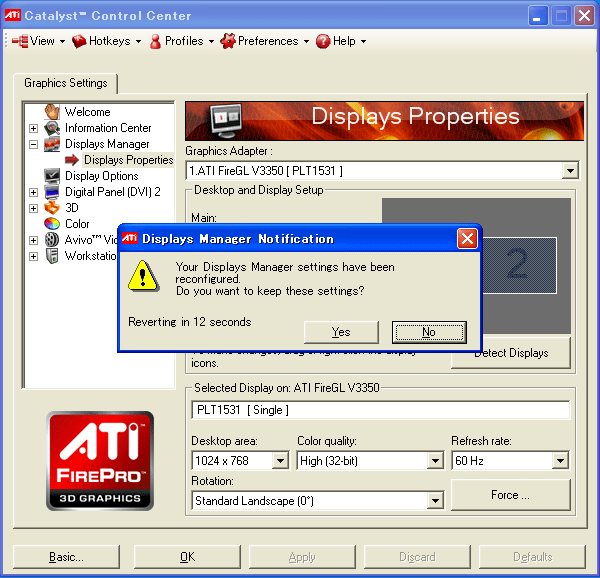The width and height of the screenshot is (600, 578).
Task: Switch to Basic... view
Action: pos(66,557)
